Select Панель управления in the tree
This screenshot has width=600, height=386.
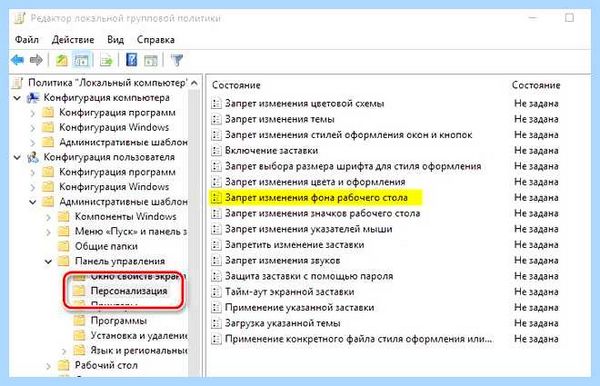coord(120,261)
